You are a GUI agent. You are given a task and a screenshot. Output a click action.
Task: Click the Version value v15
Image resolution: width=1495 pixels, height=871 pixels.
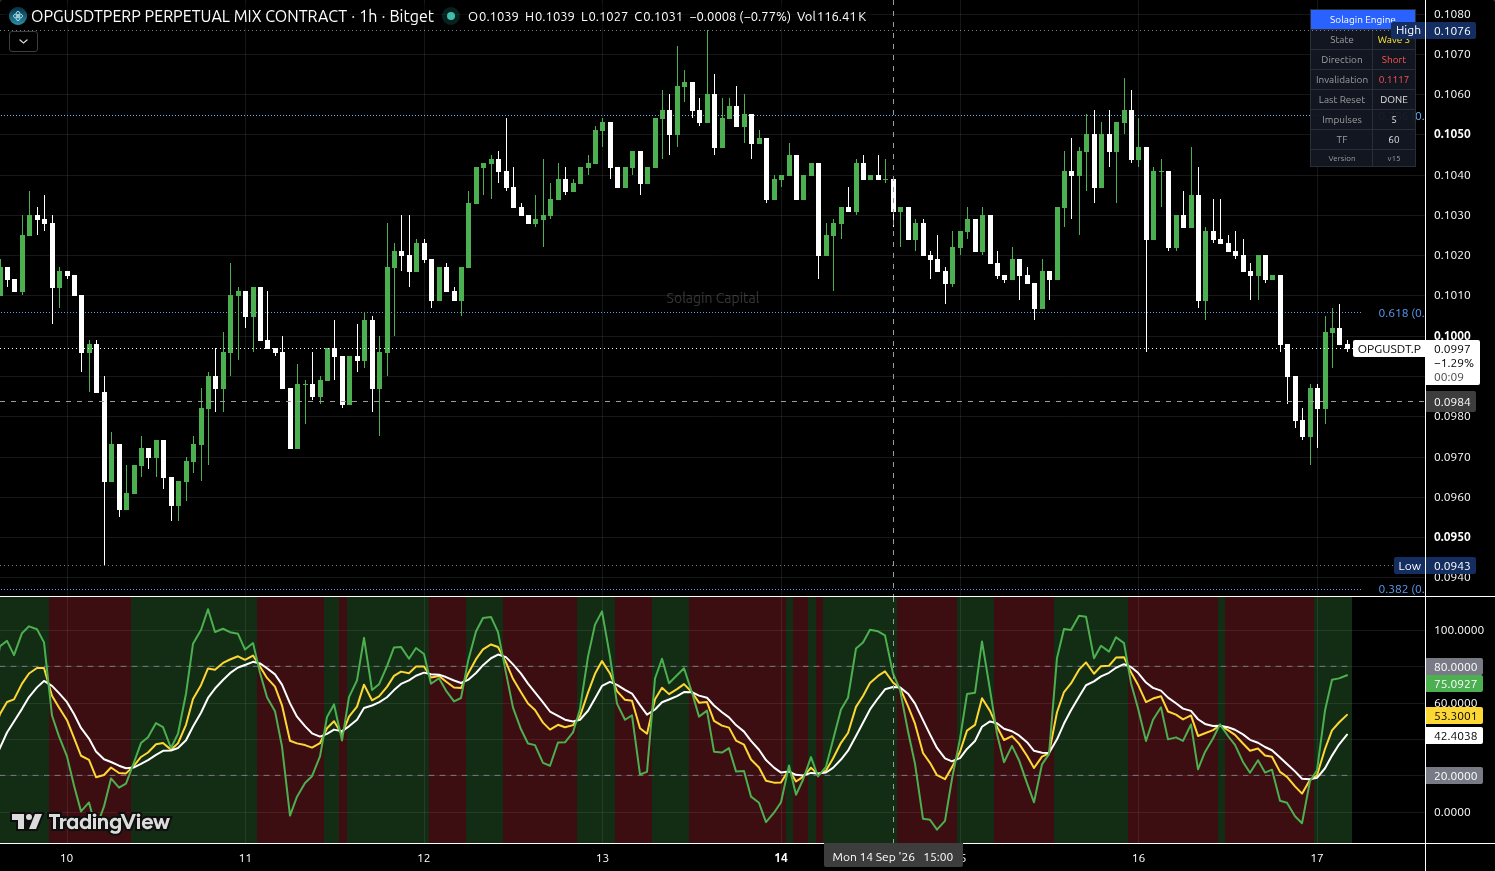pyautogui.click(x=1394, y=159)
